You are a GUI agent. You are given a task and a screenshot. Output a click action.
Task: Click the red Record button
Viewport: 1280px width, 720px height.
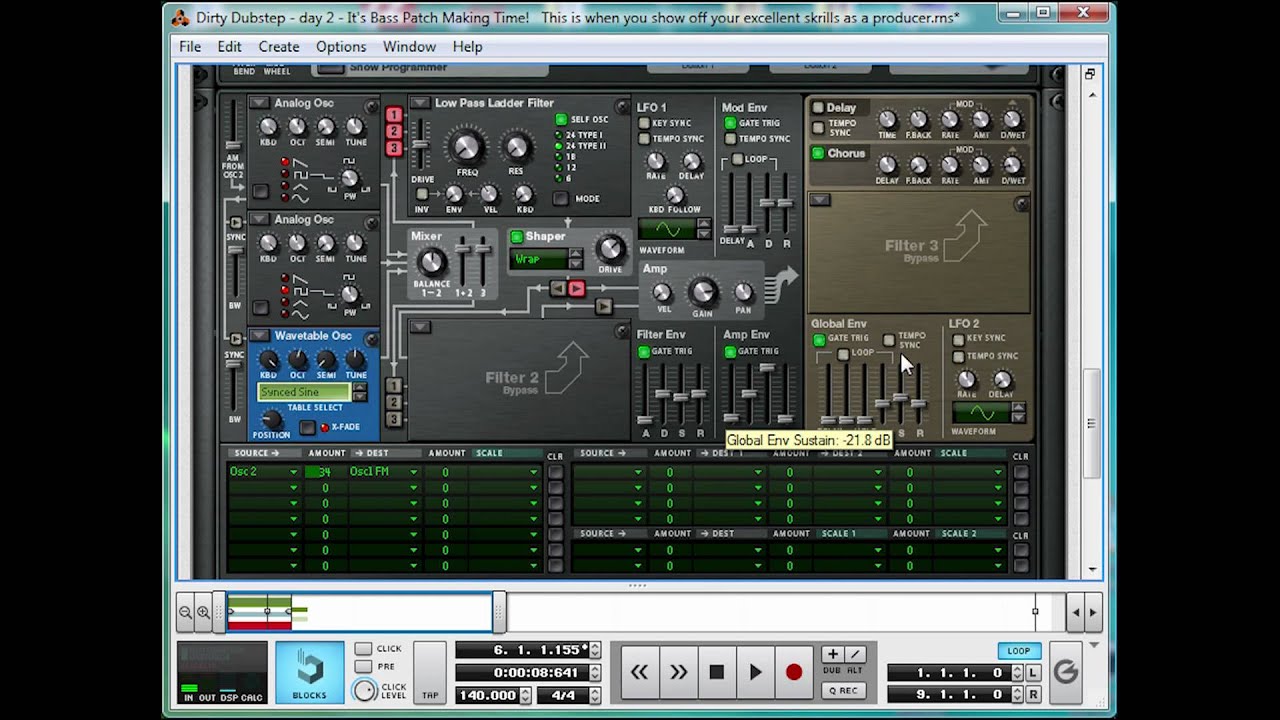(x=794, y=672)
